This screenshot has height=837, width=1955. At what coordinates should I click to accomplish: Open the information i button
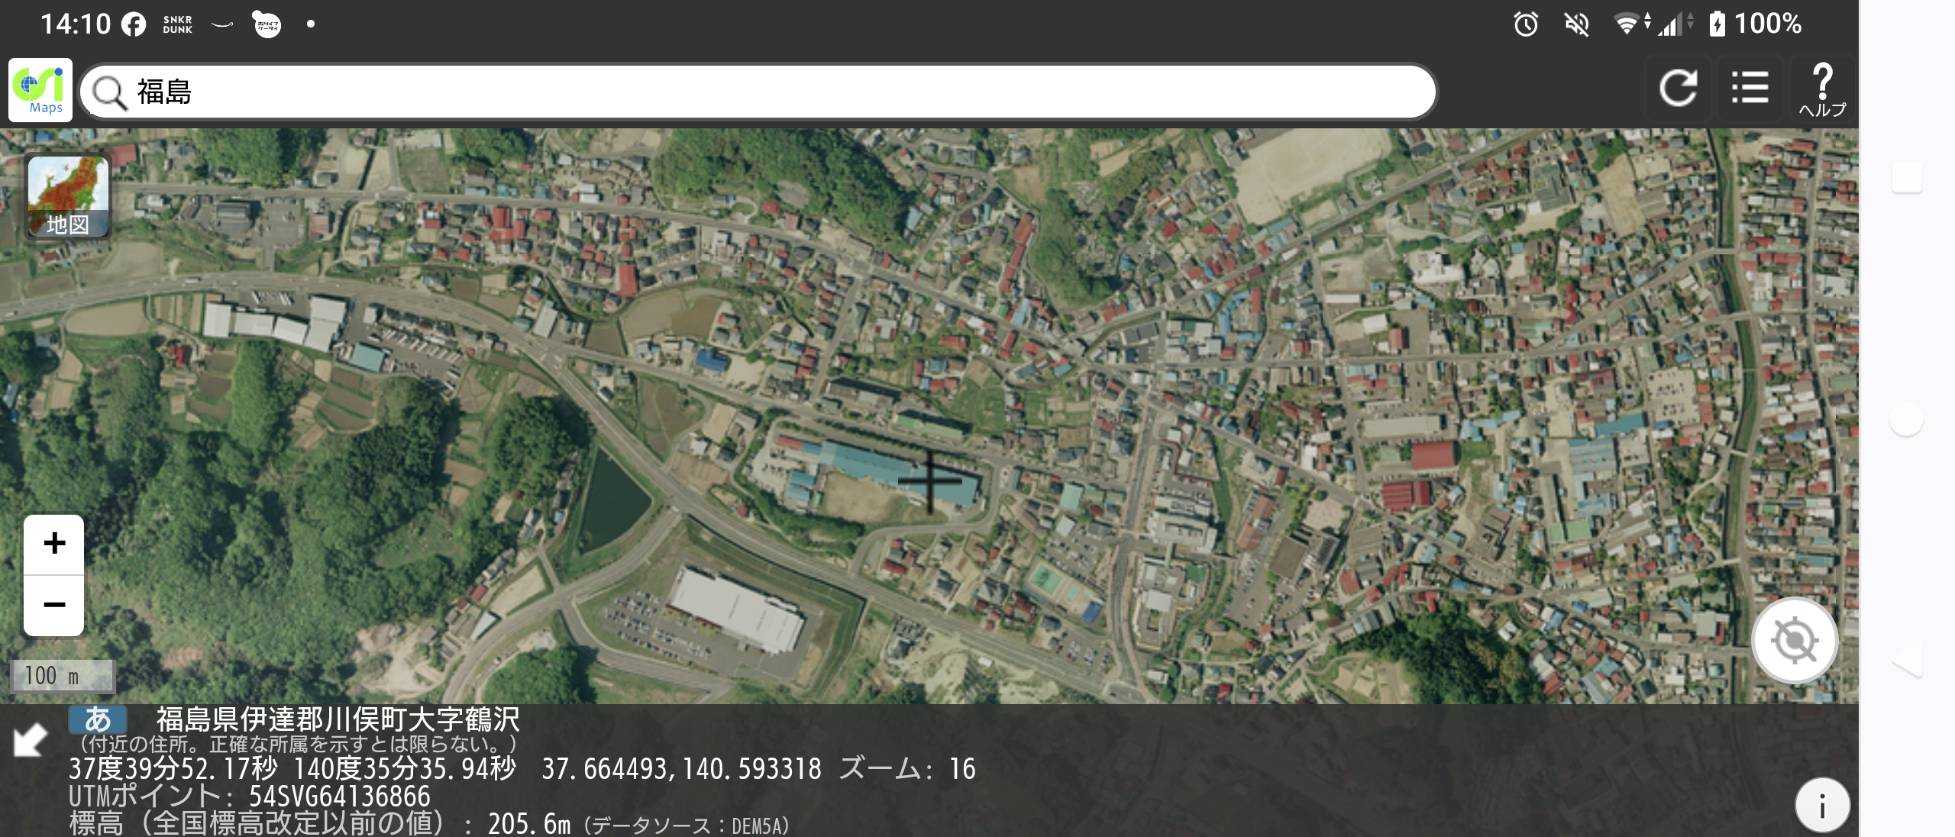1822,806
